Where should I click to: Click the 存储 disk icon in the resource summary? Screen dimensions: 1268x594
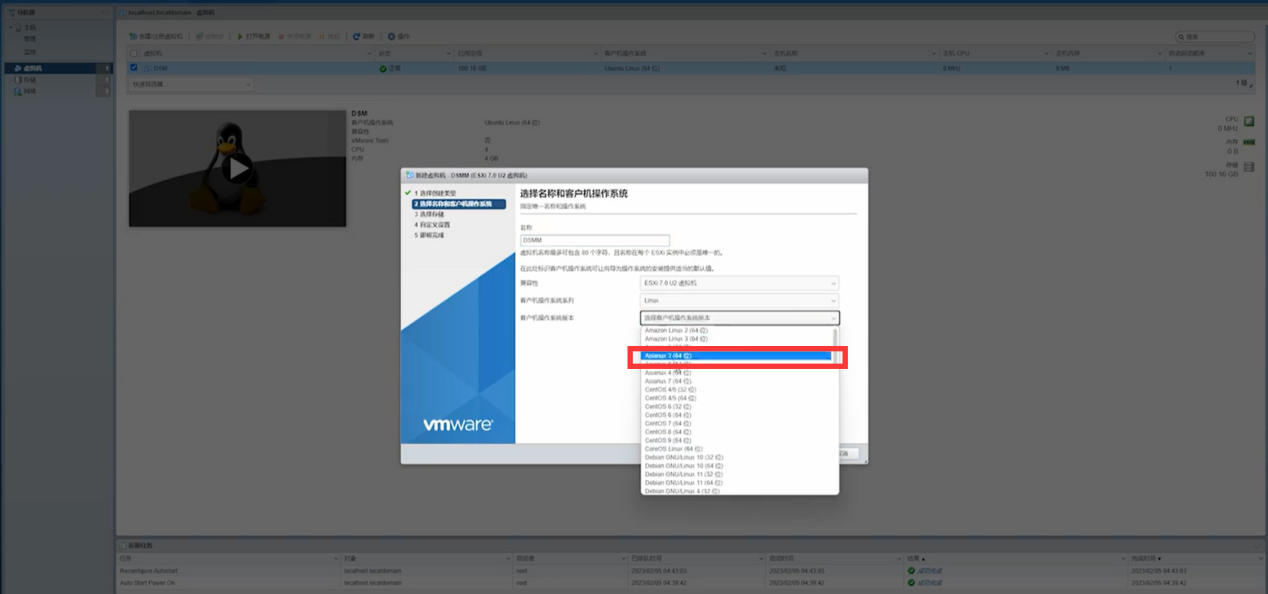(1249, 167)
